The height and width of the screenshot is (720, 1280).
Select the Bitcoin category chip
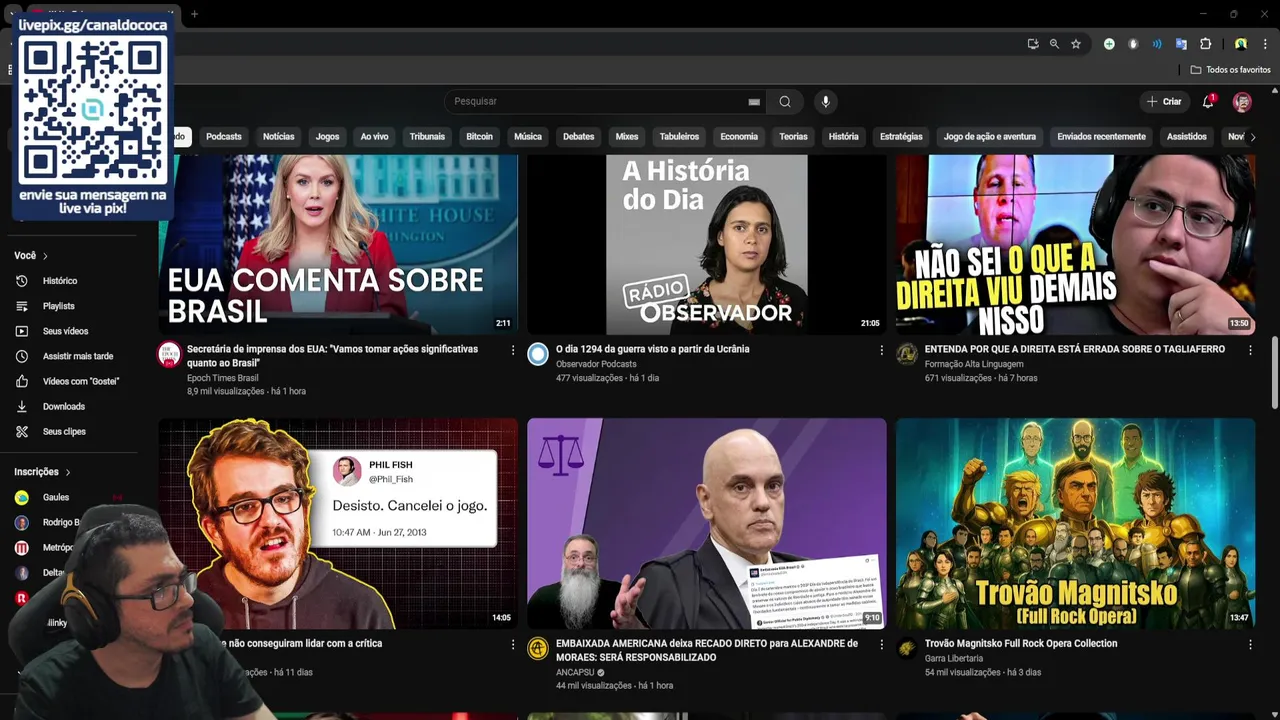(479, 137)
